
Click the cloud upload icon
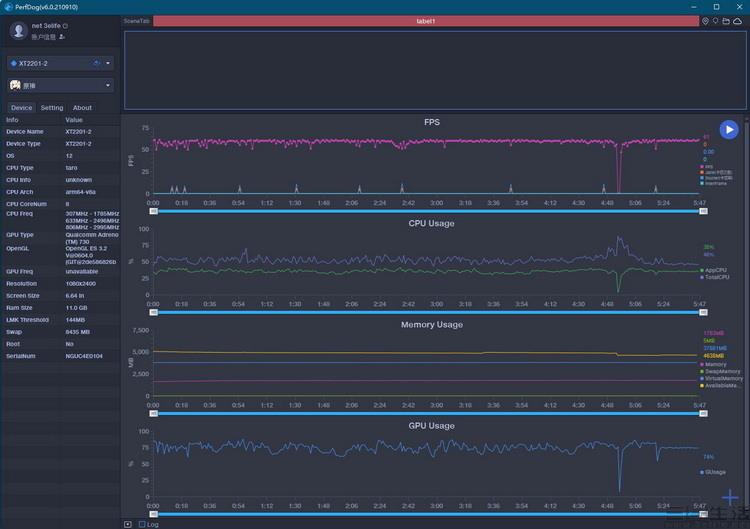tap(737, 21)
